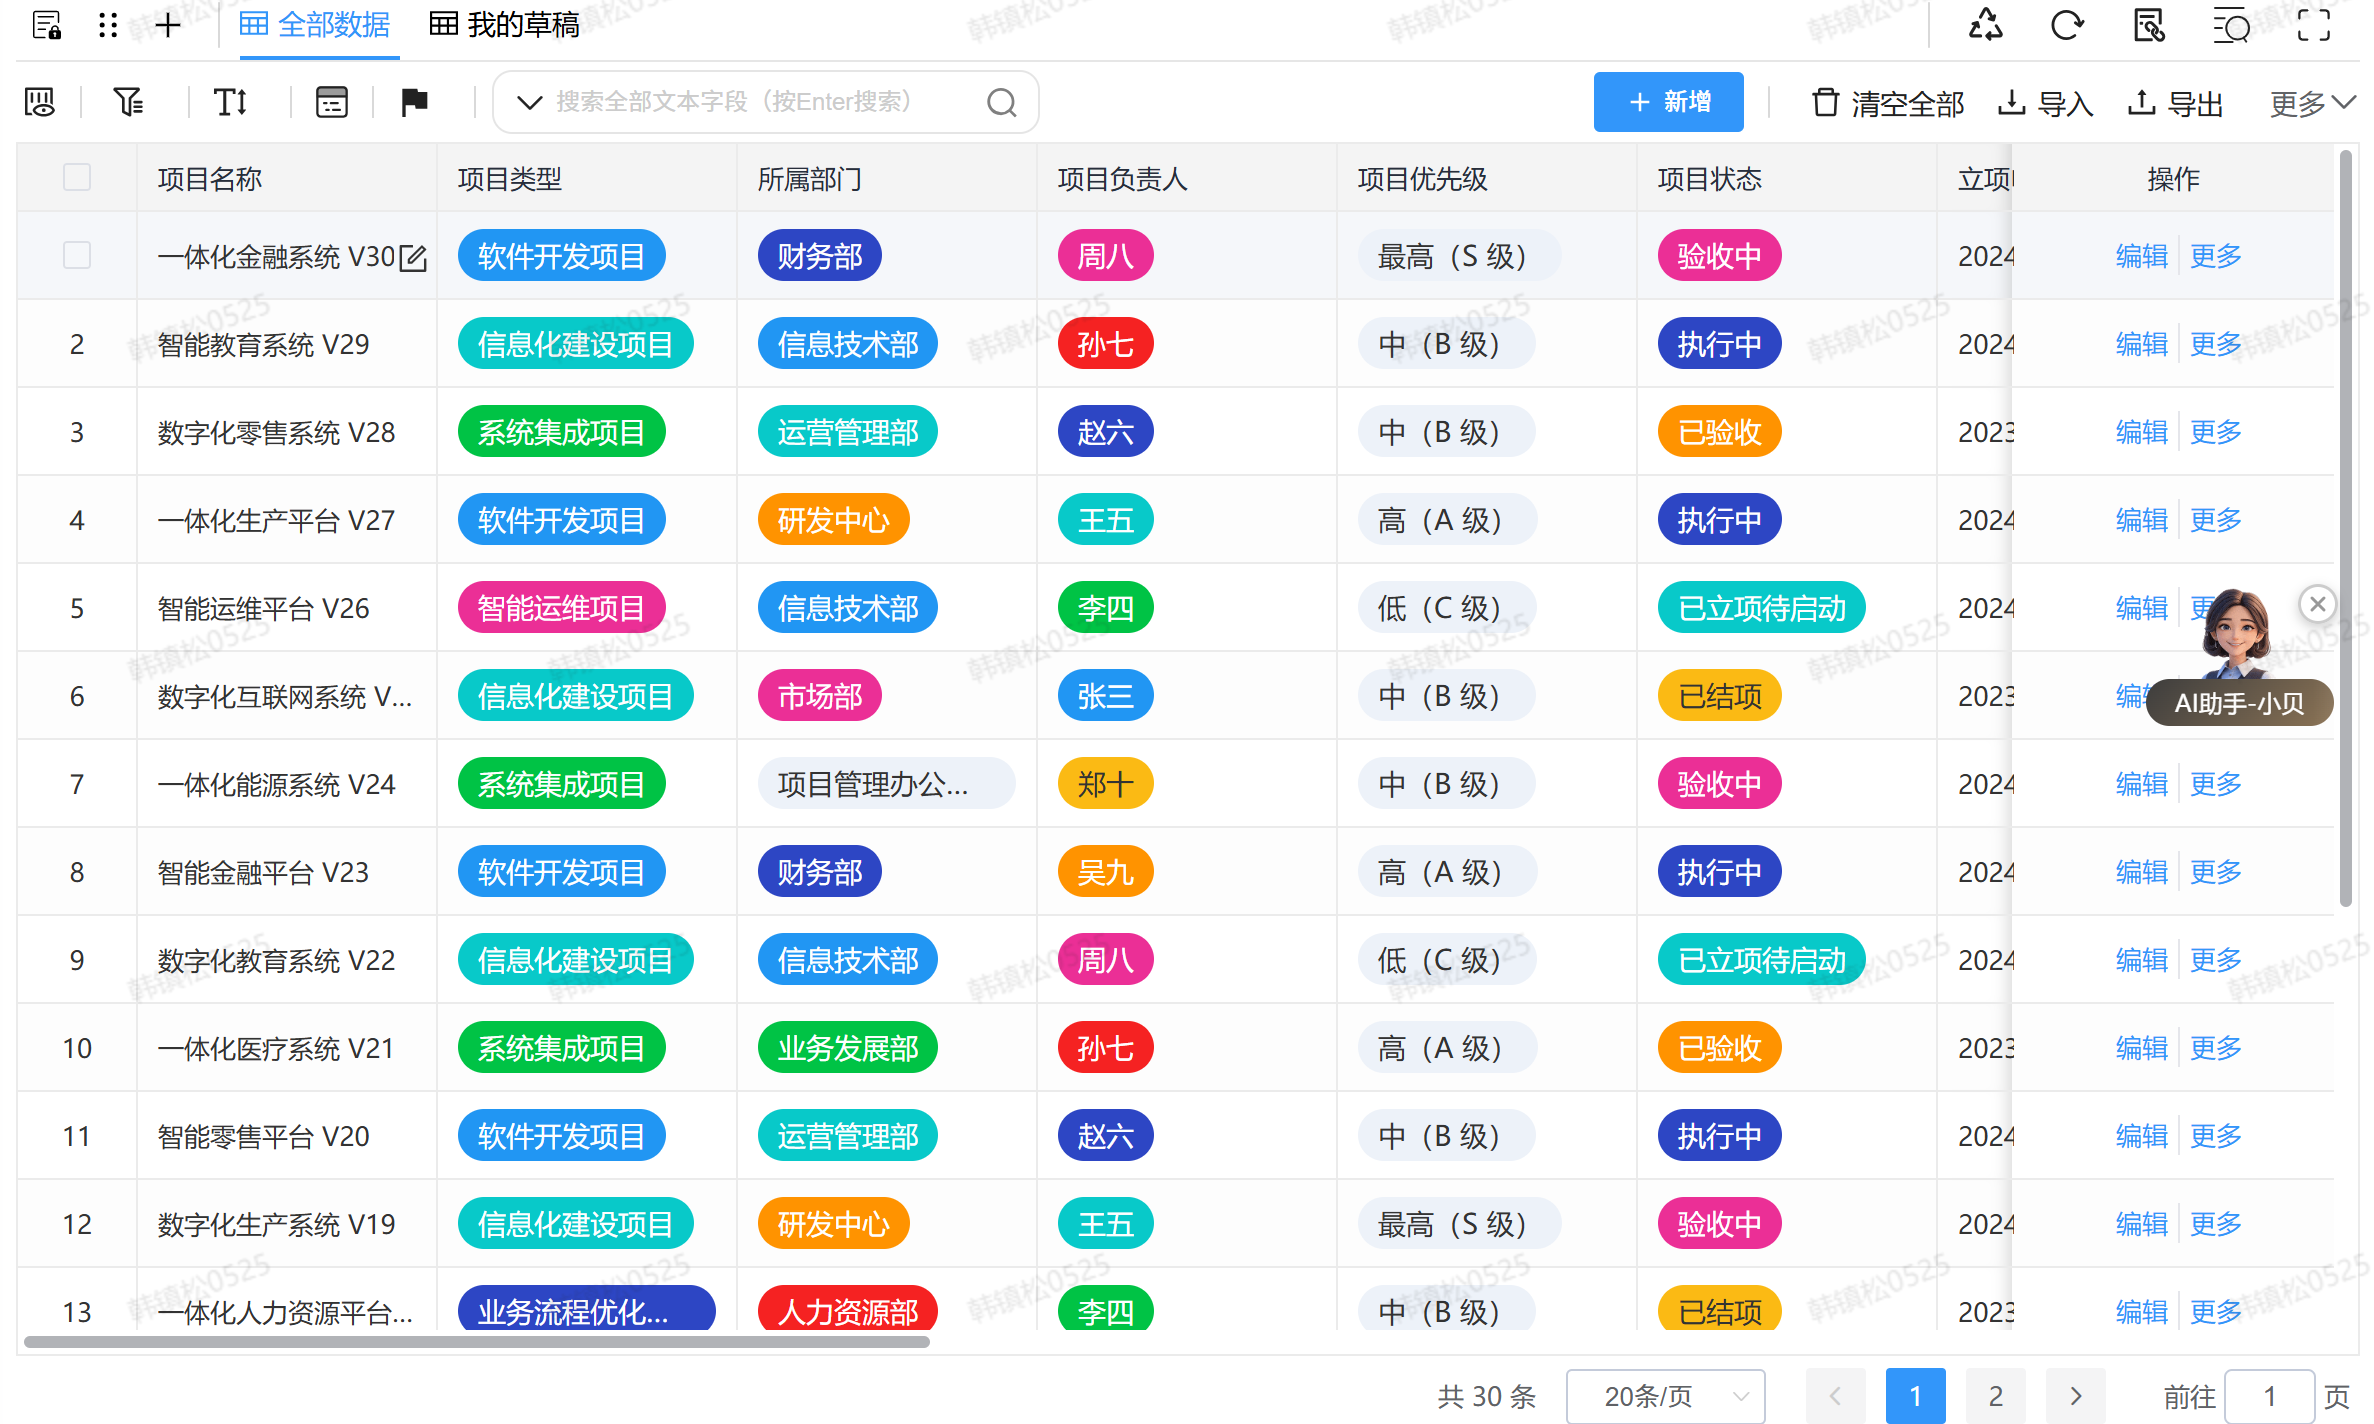The image size is (2374, 1424).
Task: Click the 项目管理办公... department tag
Action: coord(886,784)
